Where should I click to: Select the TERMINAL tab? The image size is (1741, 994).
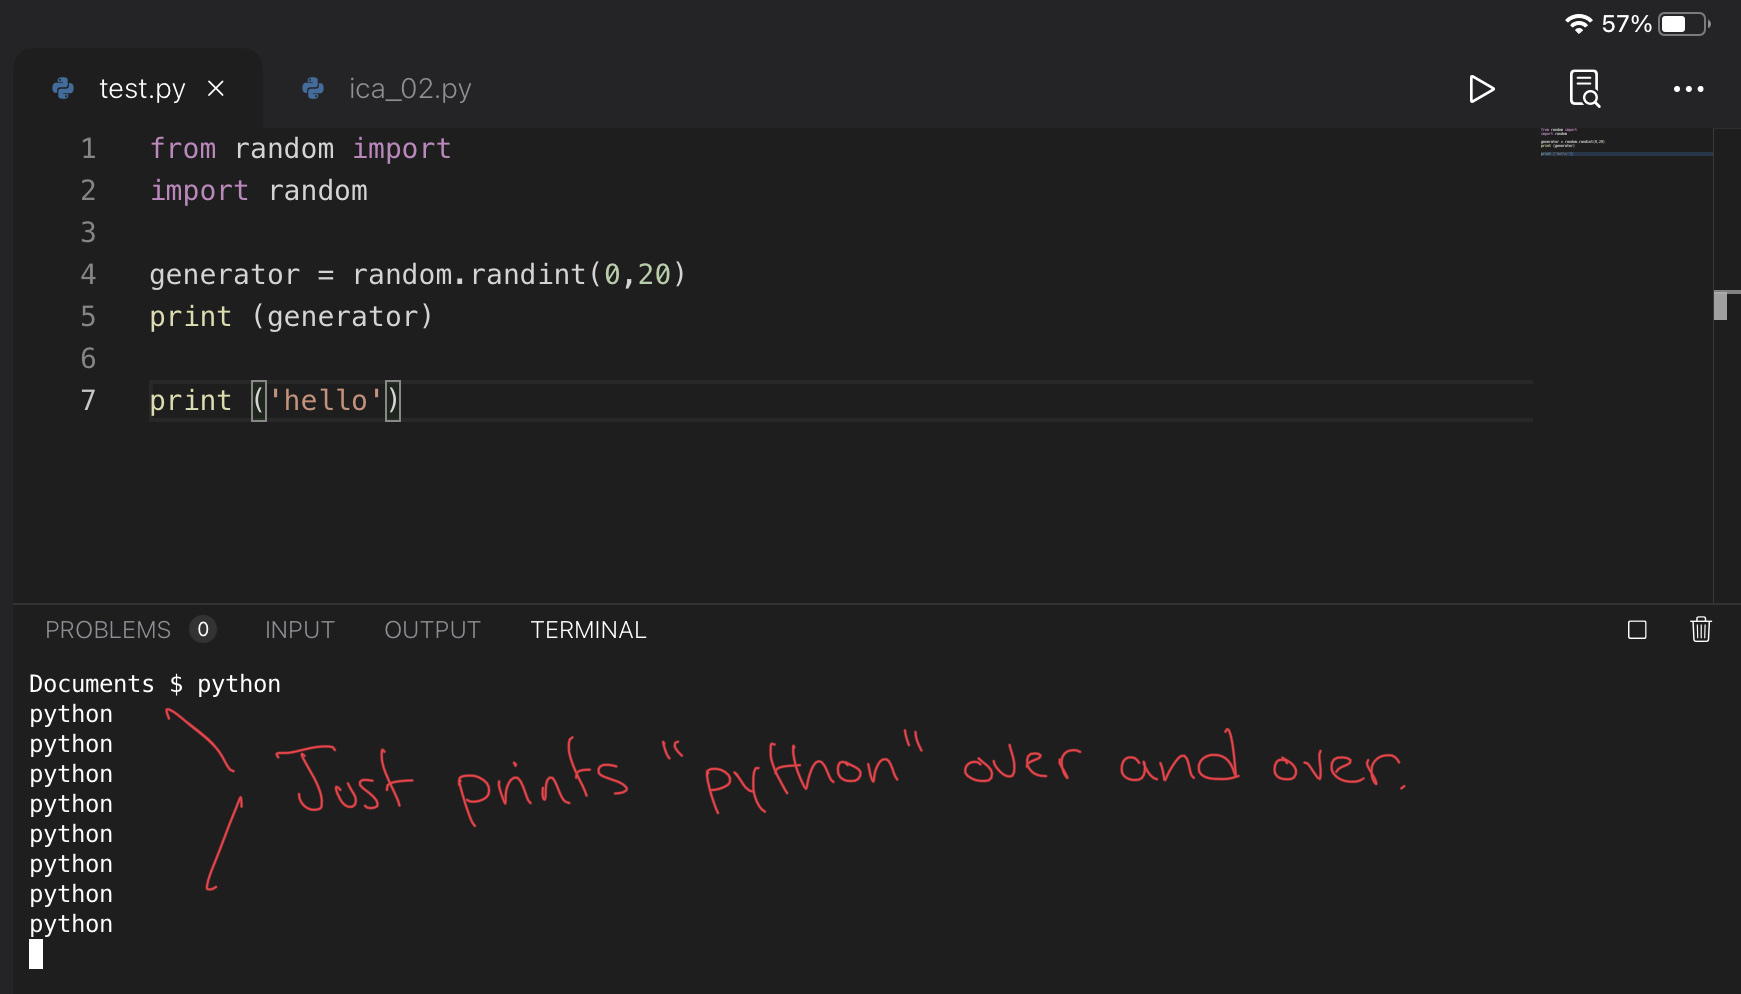point(588,630)
